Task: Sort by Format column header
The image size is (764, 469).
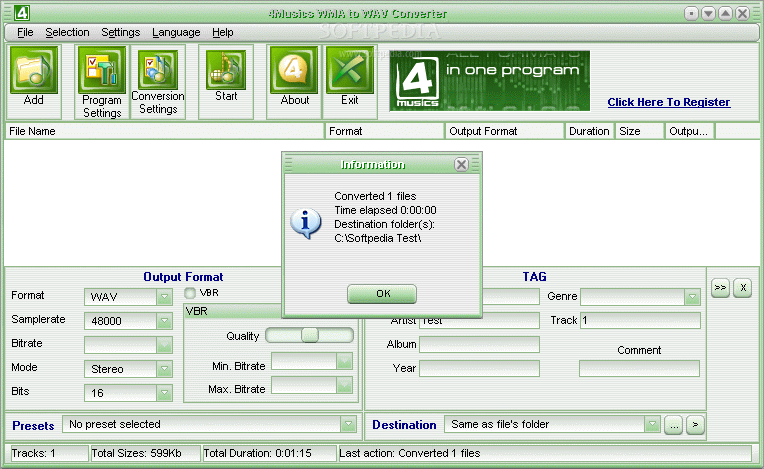Action: [x=385, y=131]
